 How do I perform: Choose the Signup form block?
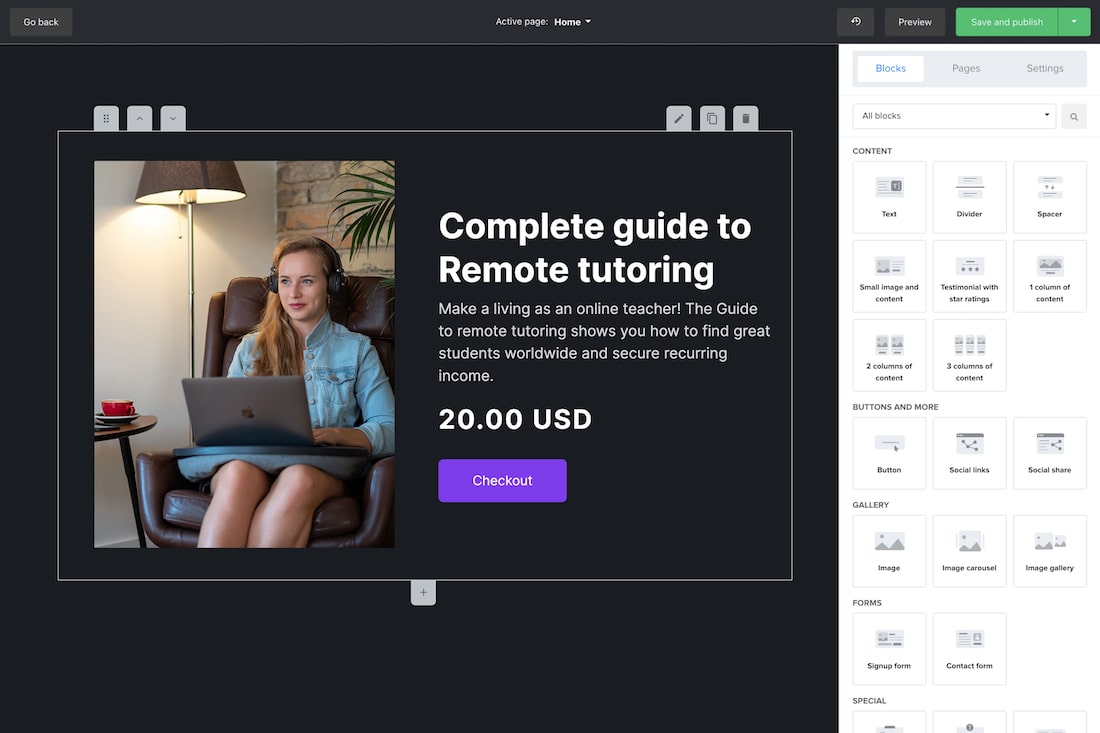(889, 648)
